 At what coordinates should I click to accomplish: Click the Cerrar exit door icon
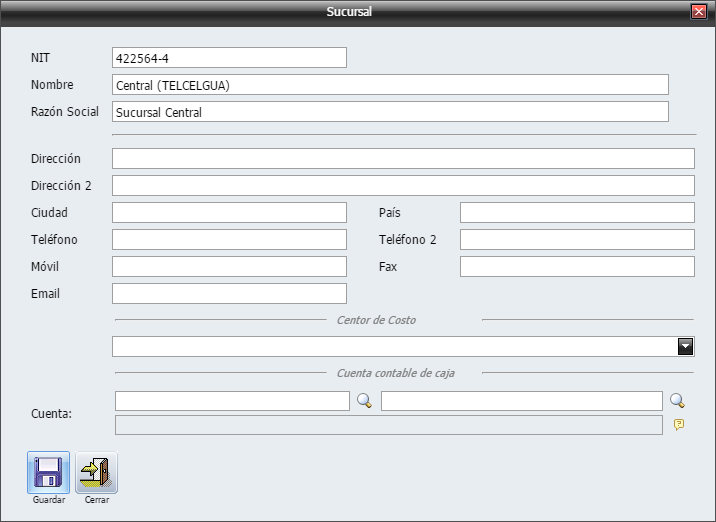pyautogui.click(x=97, y=472)
